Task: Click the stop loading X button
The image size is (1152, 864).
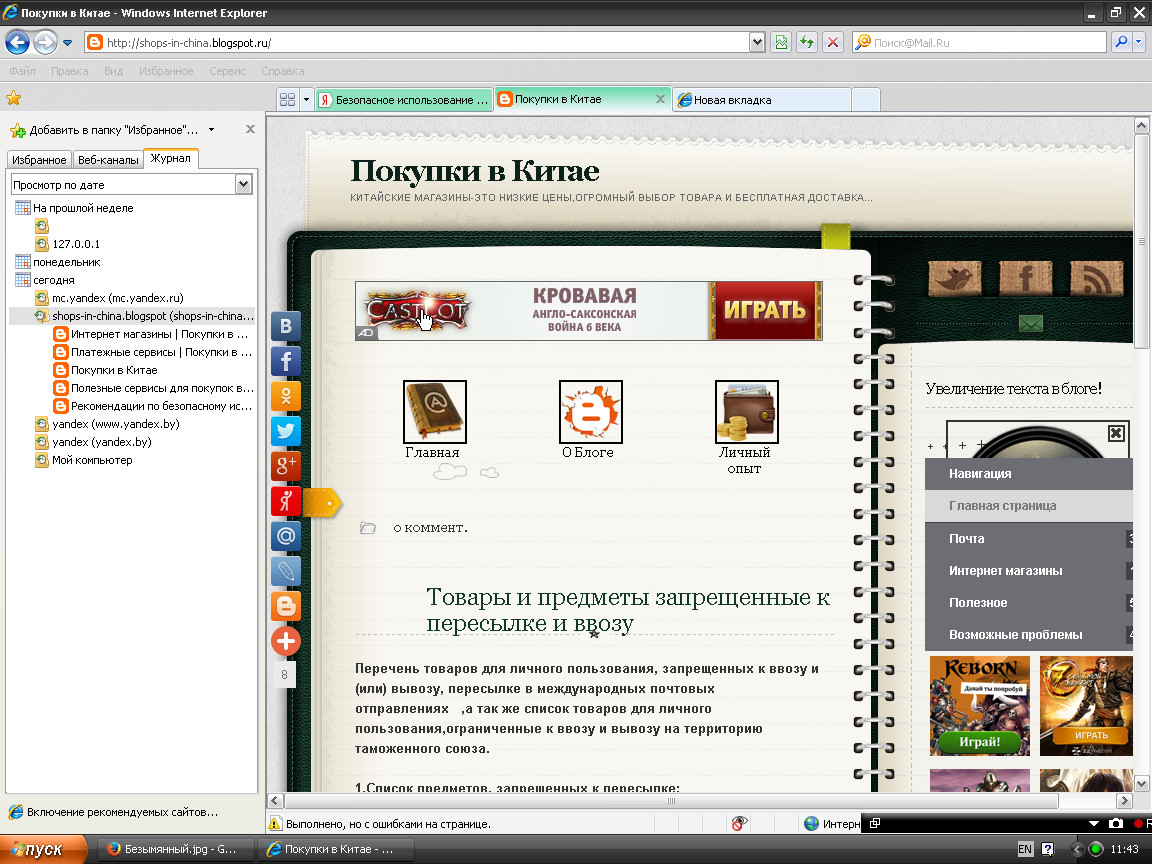Action: [832, 43]
